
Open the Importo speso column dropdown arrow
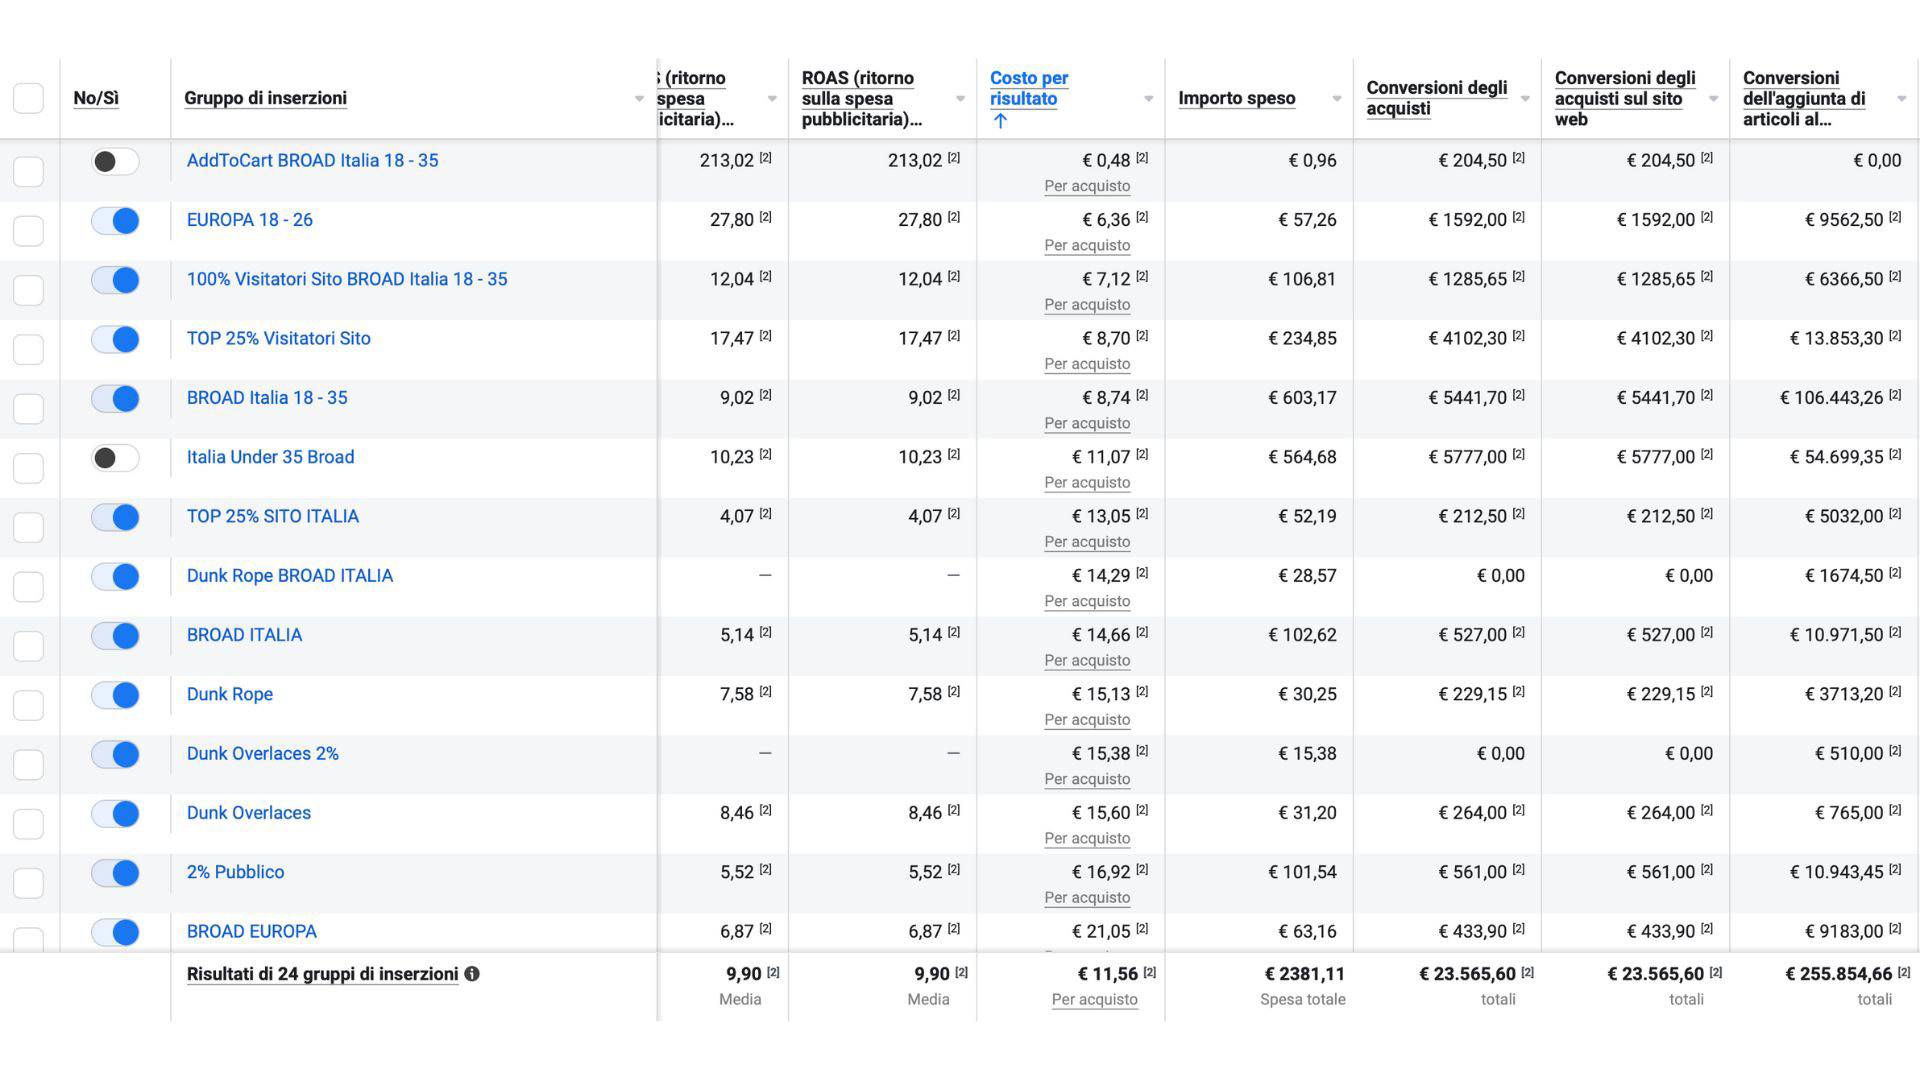click(1336, 98)
